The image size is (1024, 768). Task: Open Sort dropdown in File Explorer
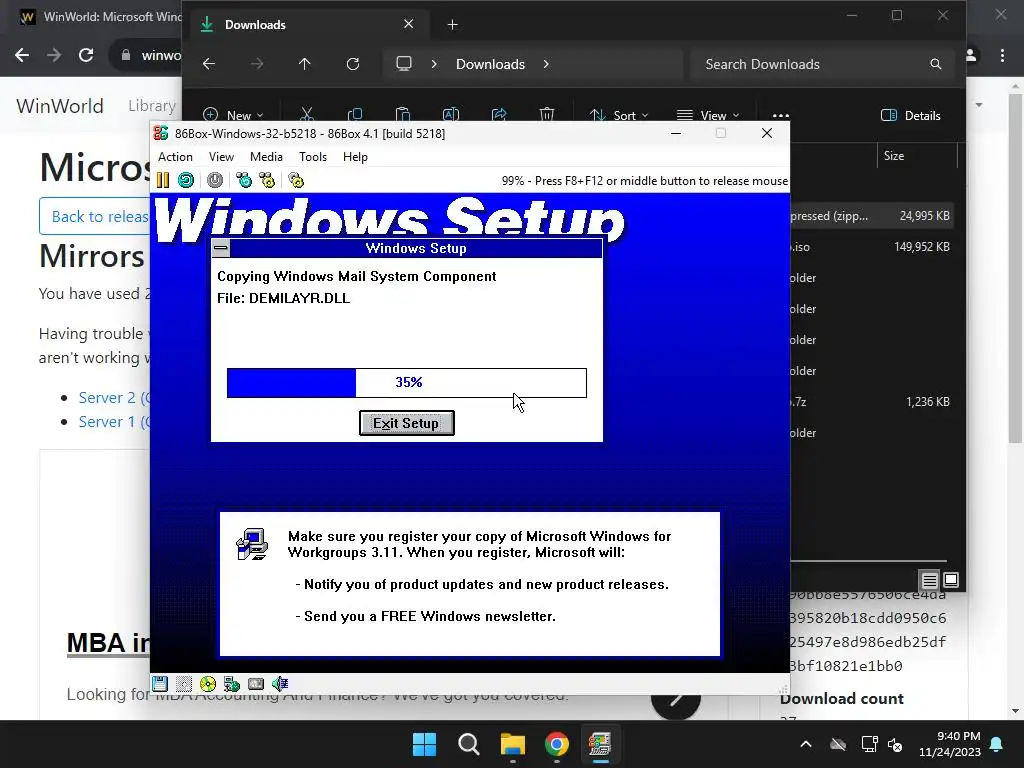(618, 115)
